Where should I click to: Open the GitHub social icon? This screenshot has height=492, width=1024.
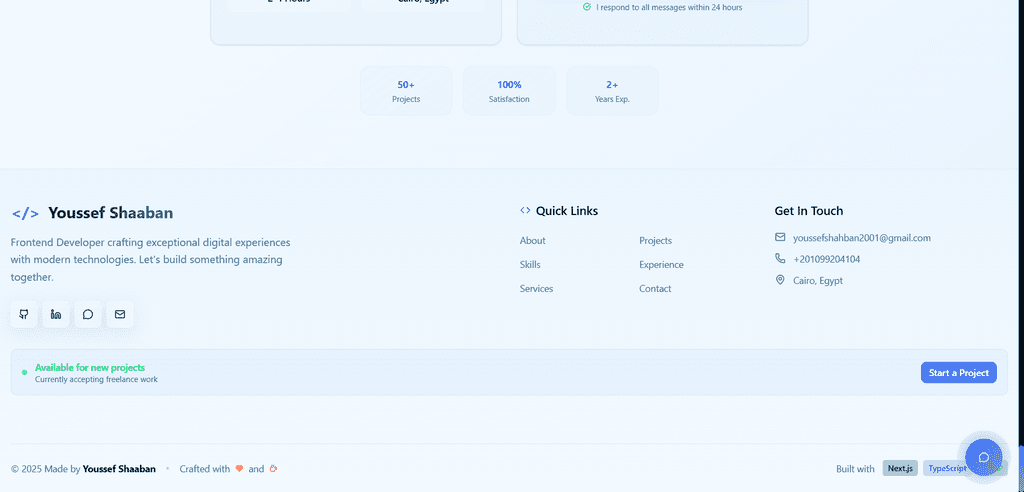pos(24,314)
